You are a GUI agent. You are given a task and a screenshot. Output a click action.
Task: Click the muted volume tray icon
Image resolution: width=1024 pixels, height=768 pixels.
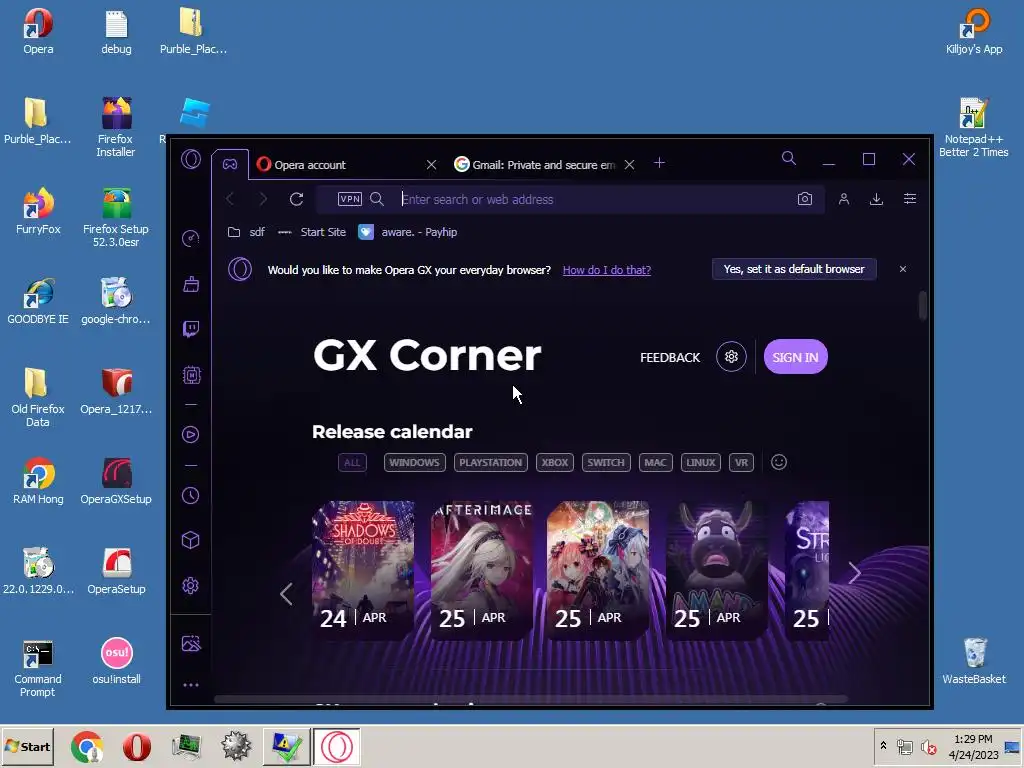coord(928,747)
